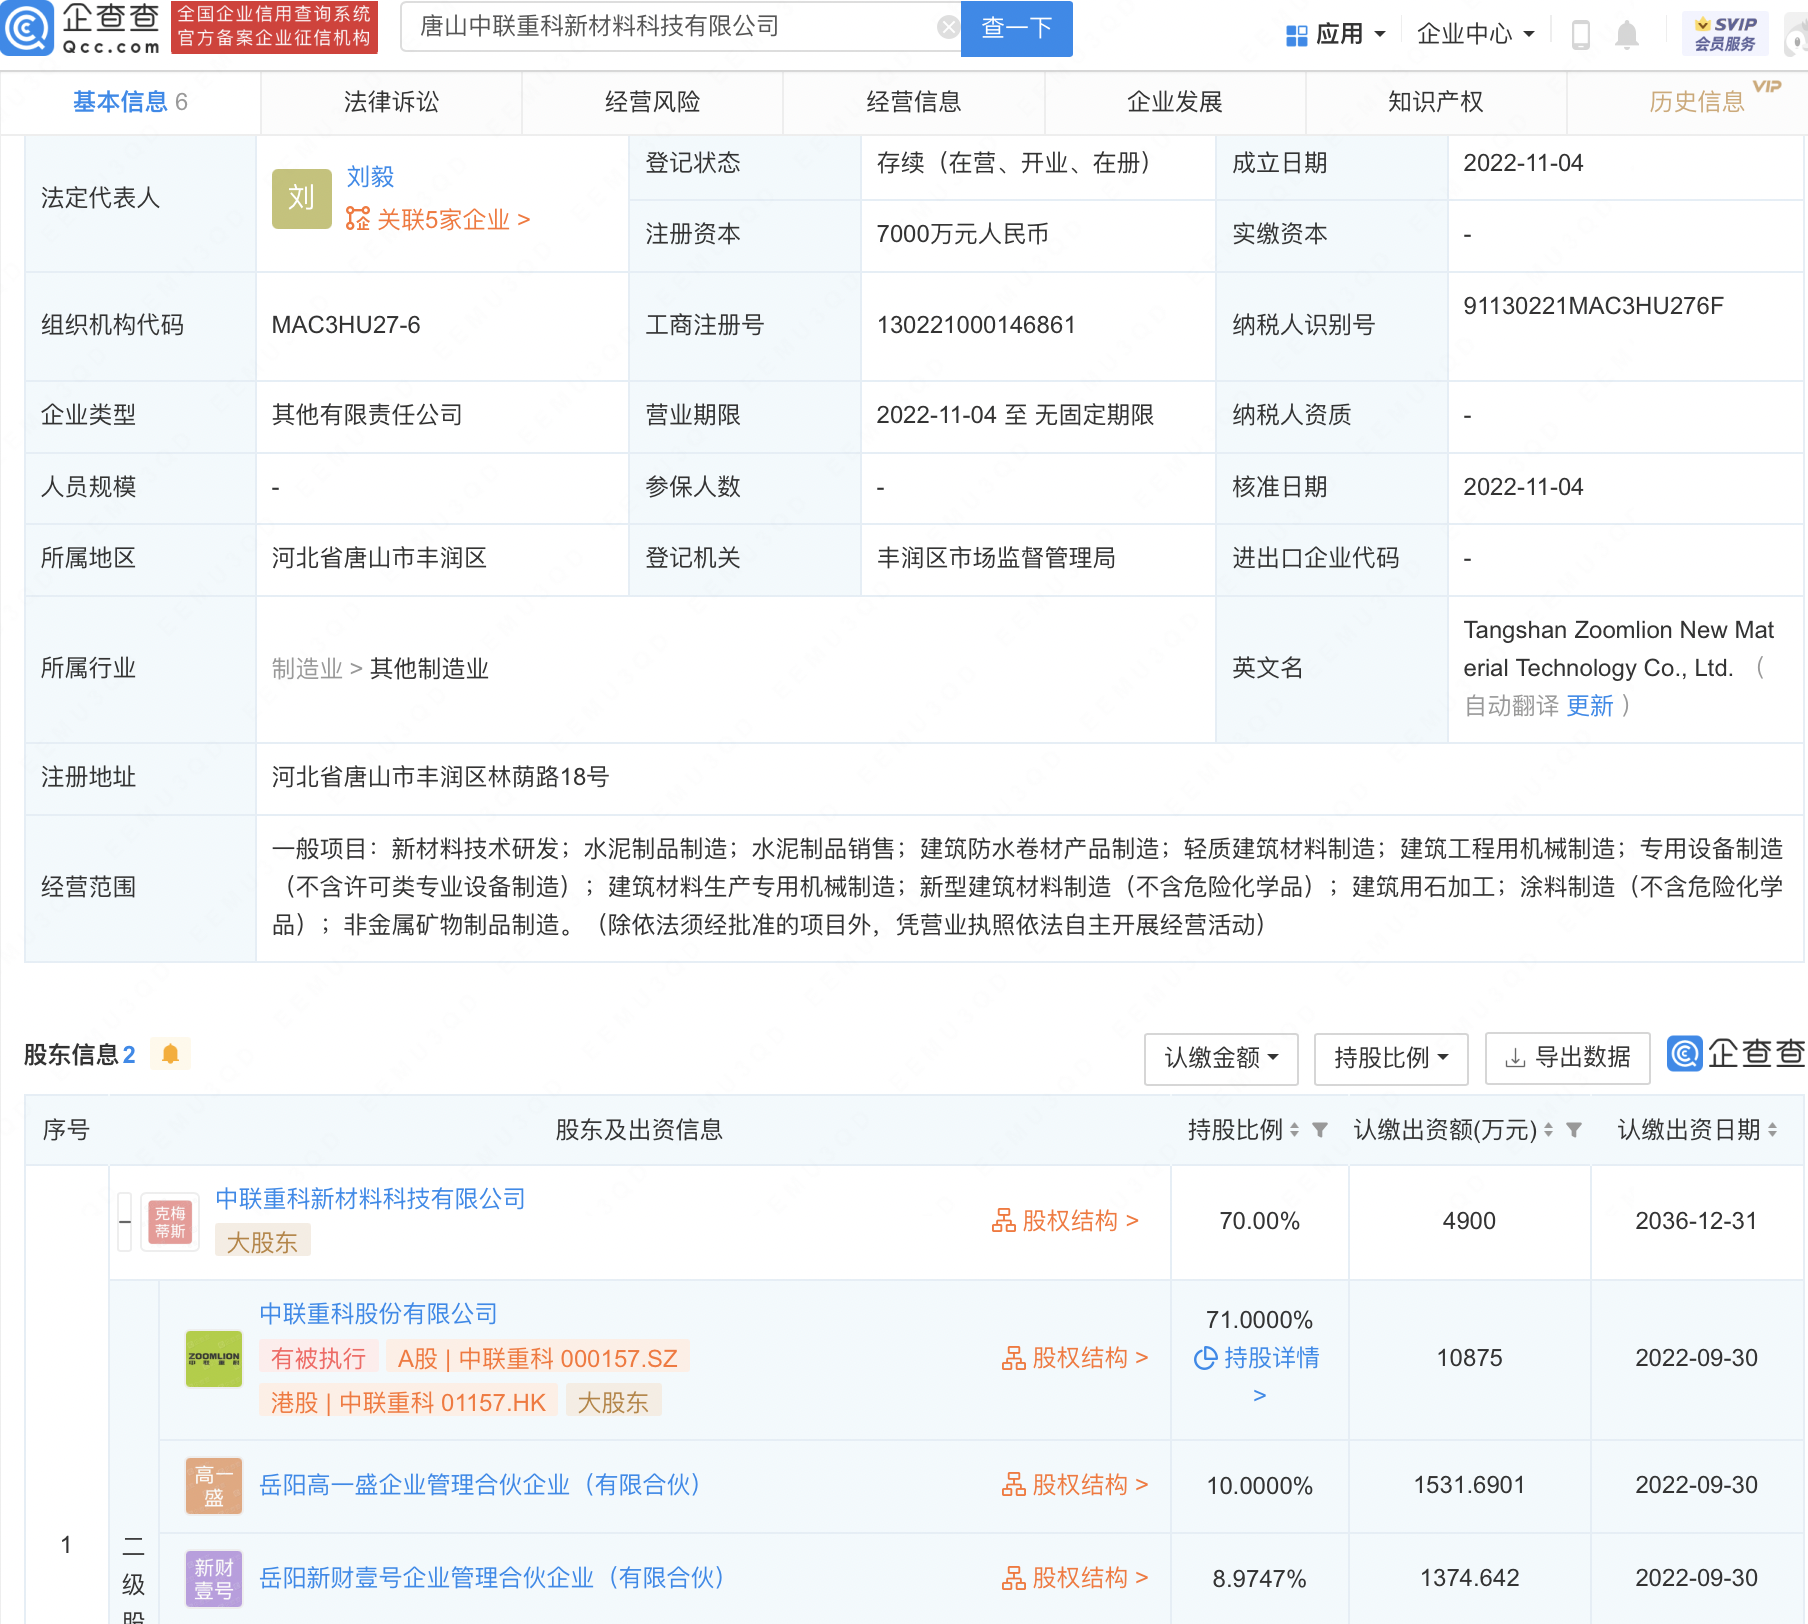
Task: Click the 查一下 search button
Action: (1016, 28)
